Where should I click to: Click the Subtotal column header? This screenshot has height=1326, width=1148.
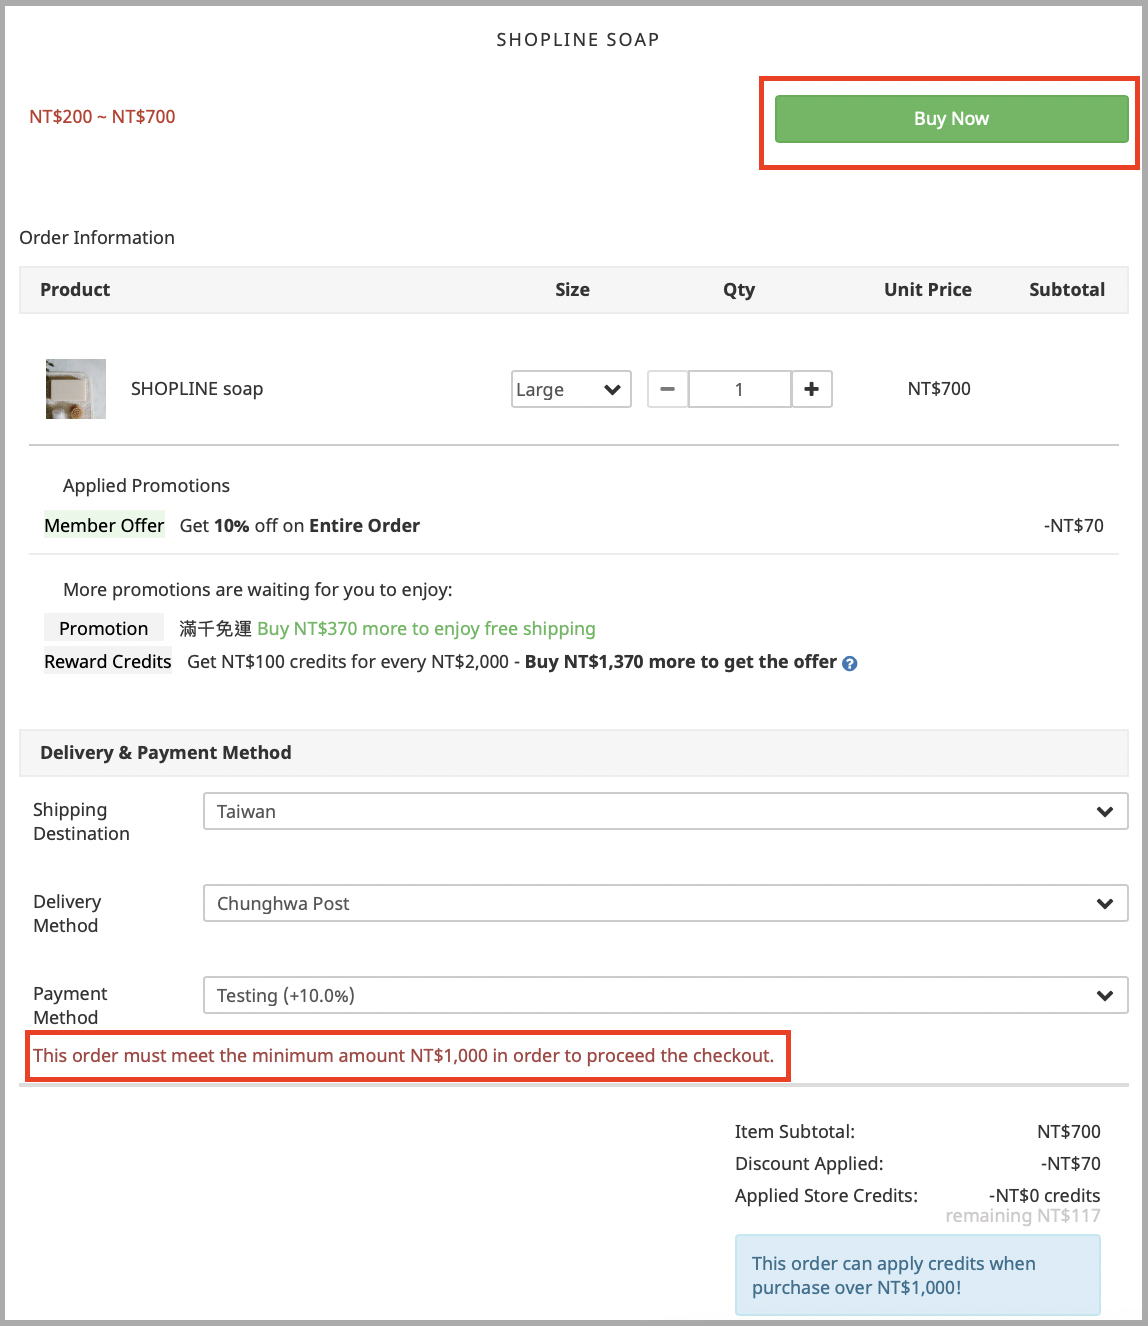[x=1067, y=290]
